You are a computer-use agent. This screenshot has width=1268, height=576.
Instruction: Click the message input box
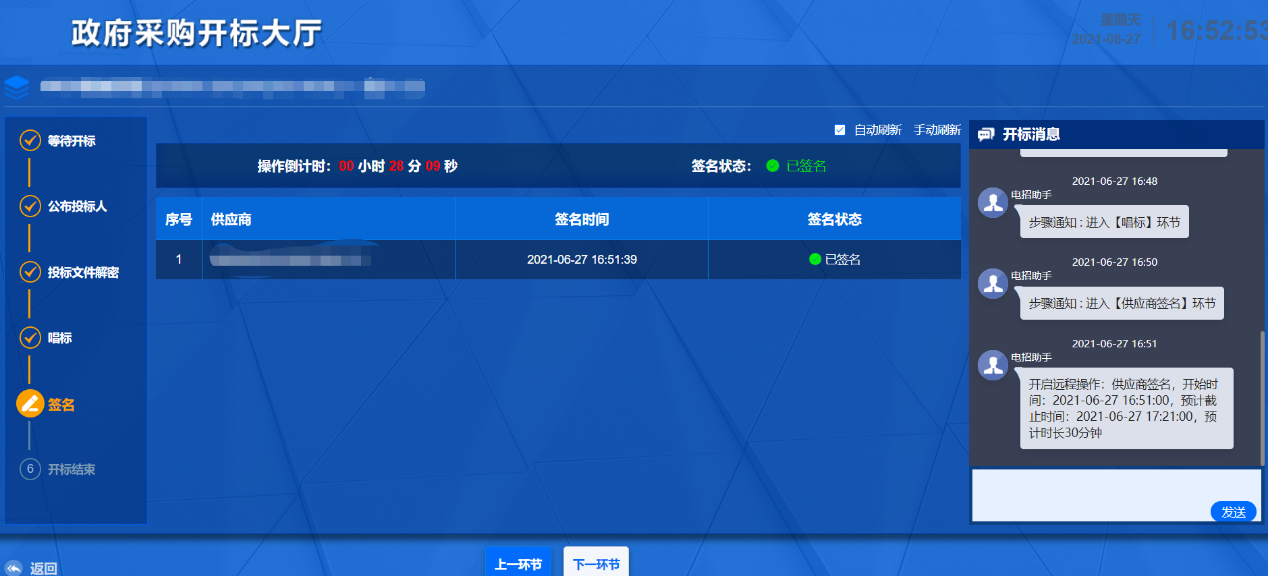[x=1090, y=492]
